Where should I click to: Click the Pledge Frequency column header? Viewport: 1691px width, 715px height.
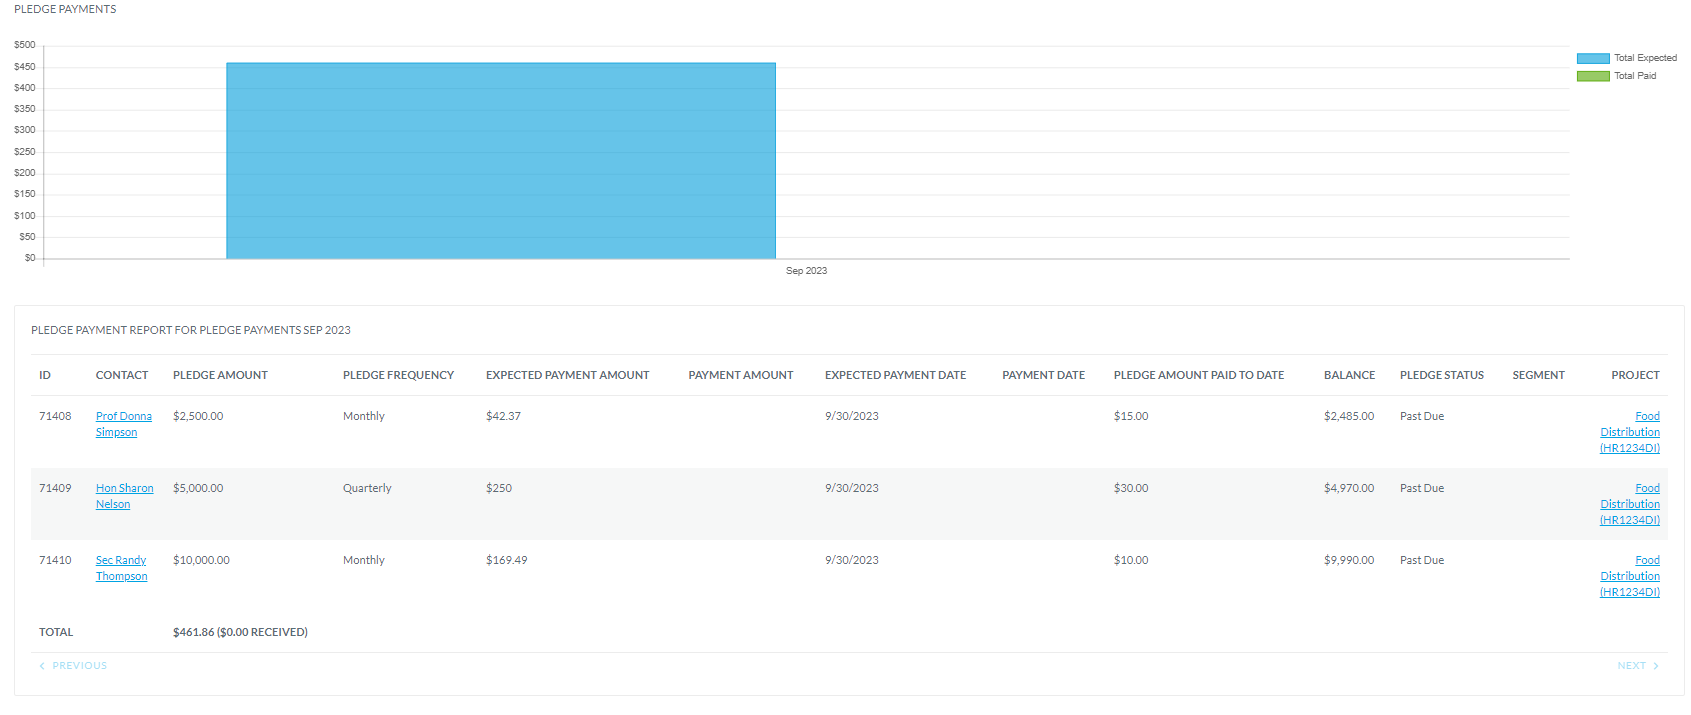pyautogui.click(x=398, y=375)
